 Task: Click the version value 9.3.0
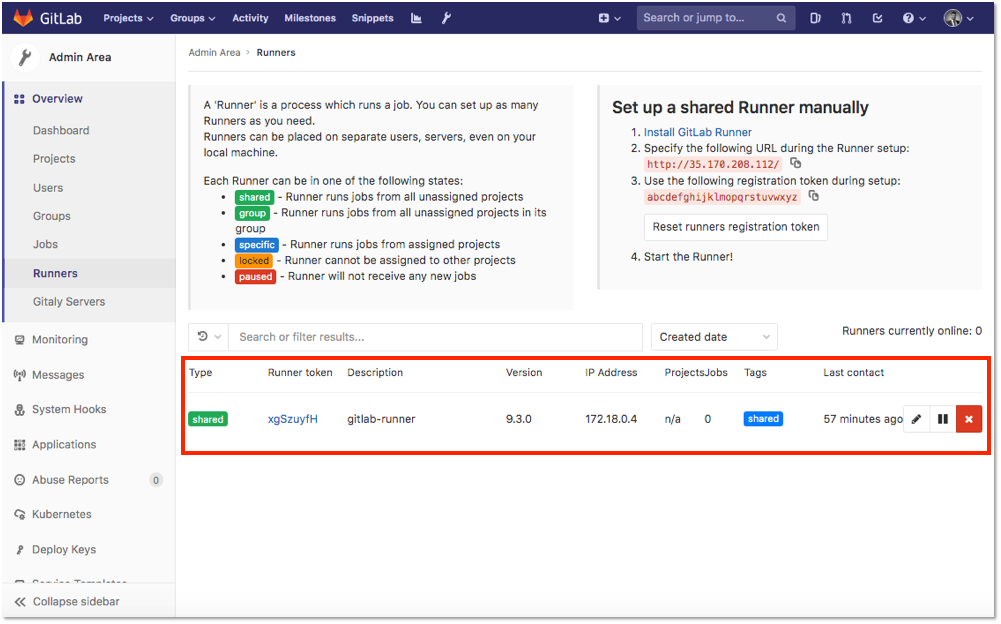click(x=519, y=419)
